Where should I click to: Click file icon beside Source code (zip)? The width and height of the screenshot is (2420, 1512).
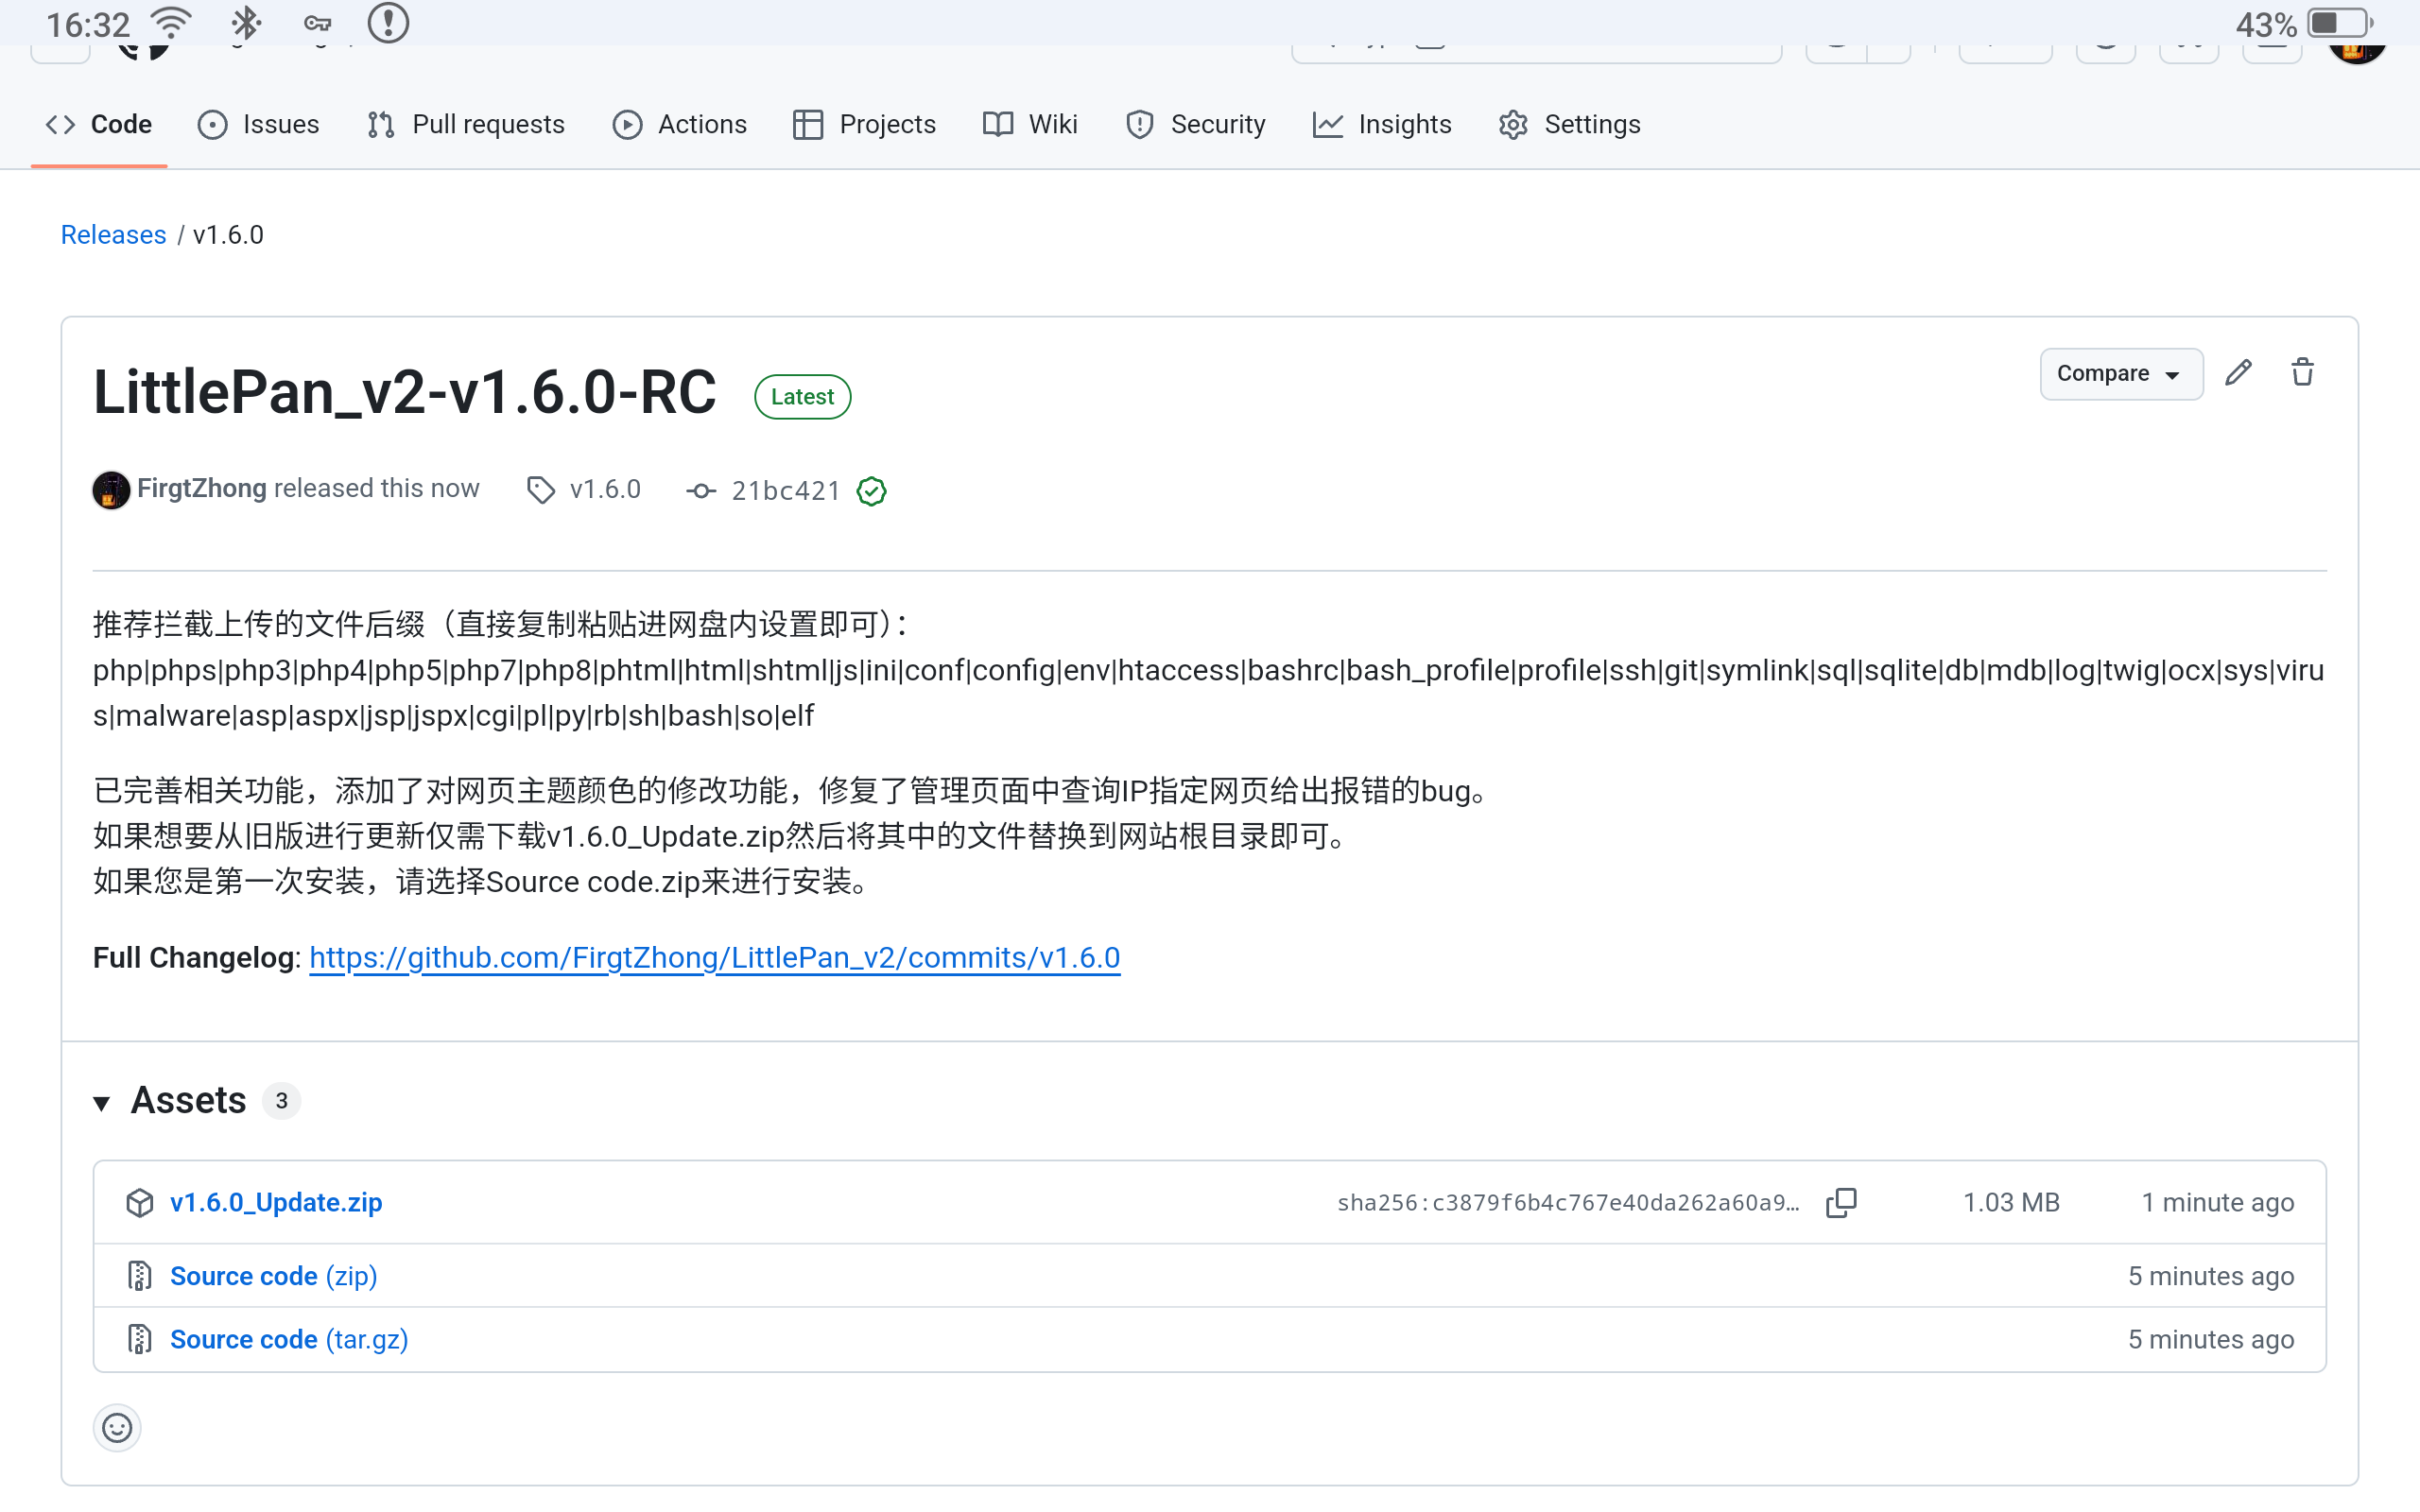click(x=140, y=1276)
